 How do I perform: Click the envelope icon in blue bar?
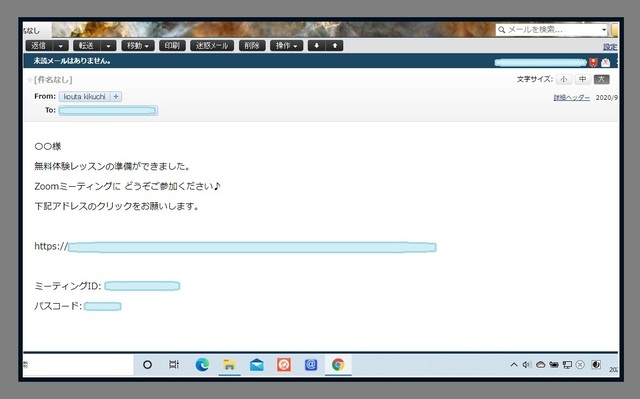click(606, 62)
